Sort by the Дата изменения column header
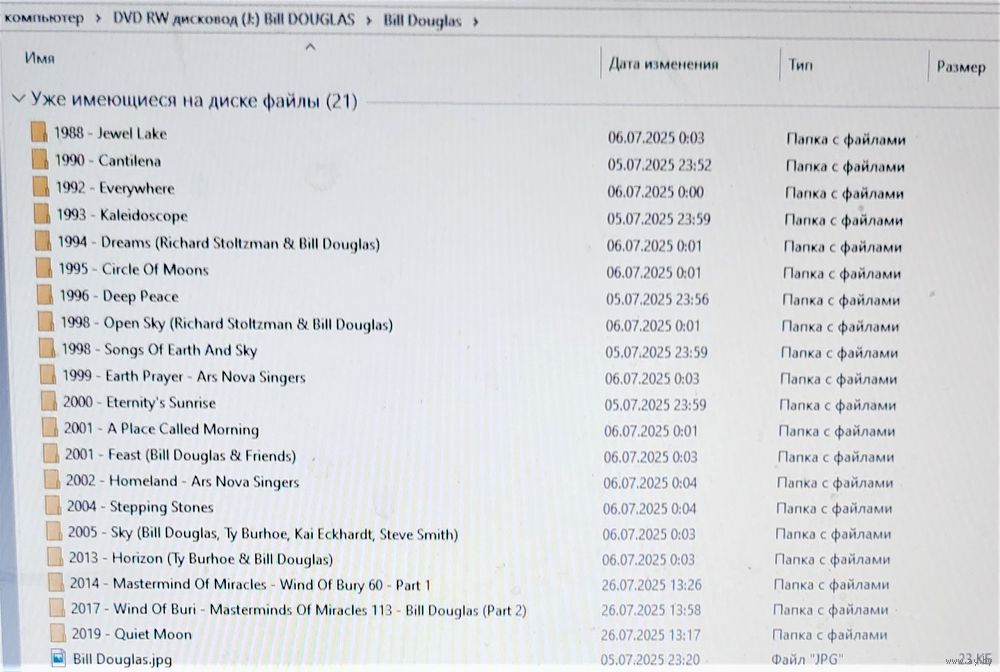The height and width of the screenshot is (672, 1000). [663, 64]
